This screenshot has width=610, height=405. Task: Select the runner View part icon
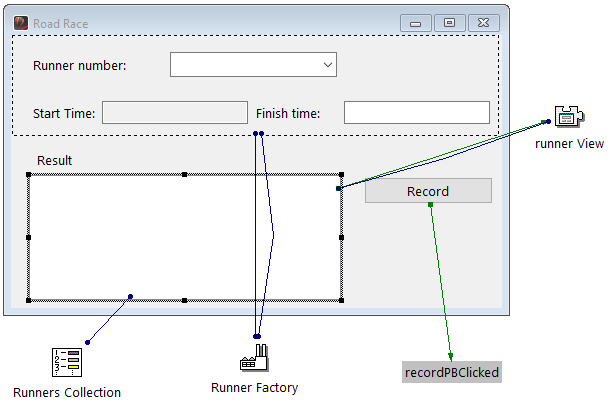click(568, 118)
